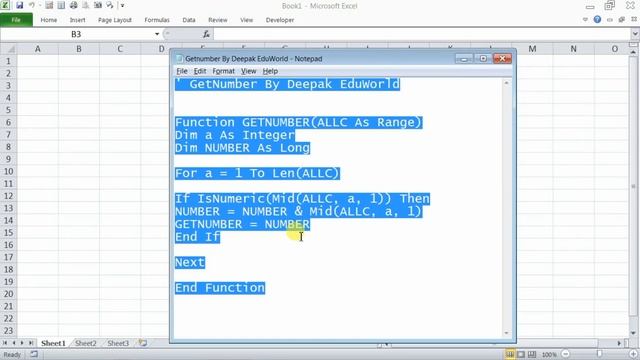Click the Excel Help question mark icon
Image resolution: width=640 pixels, height=360 pixels.
597,19
